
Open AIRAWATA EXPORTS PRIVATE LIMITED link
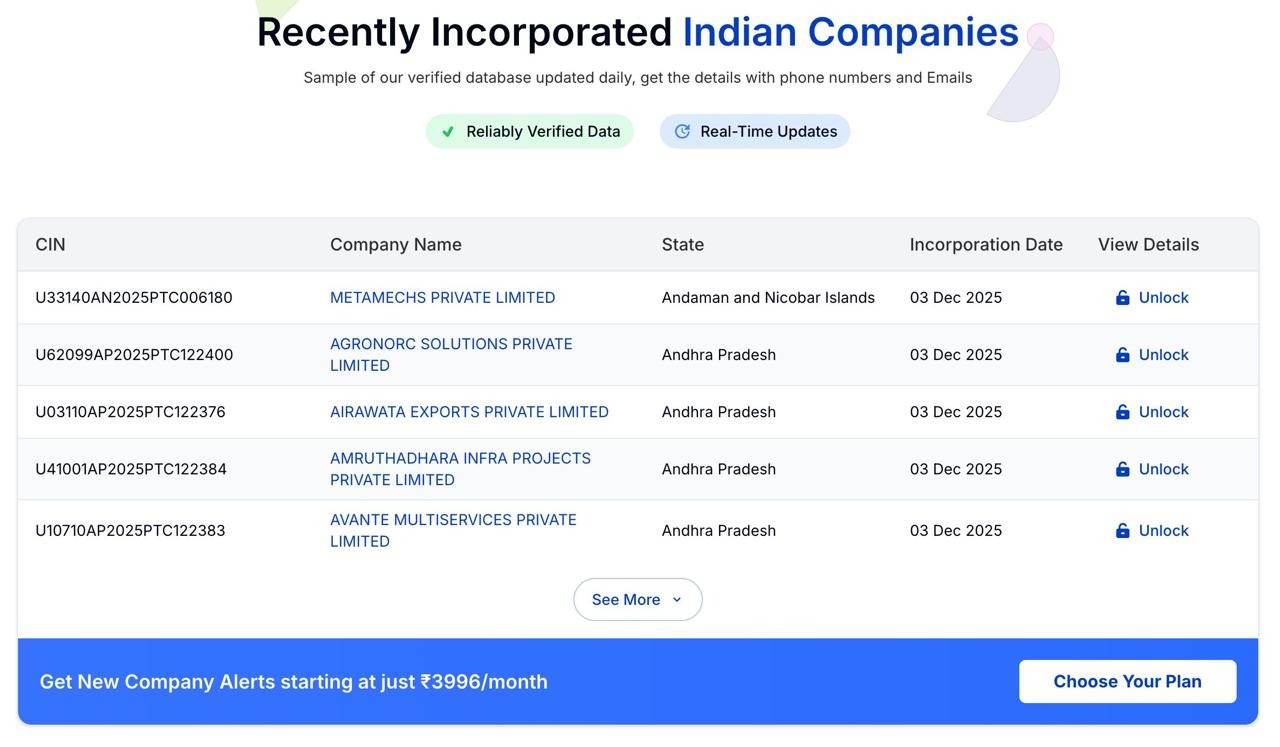[x=469, y=412]
